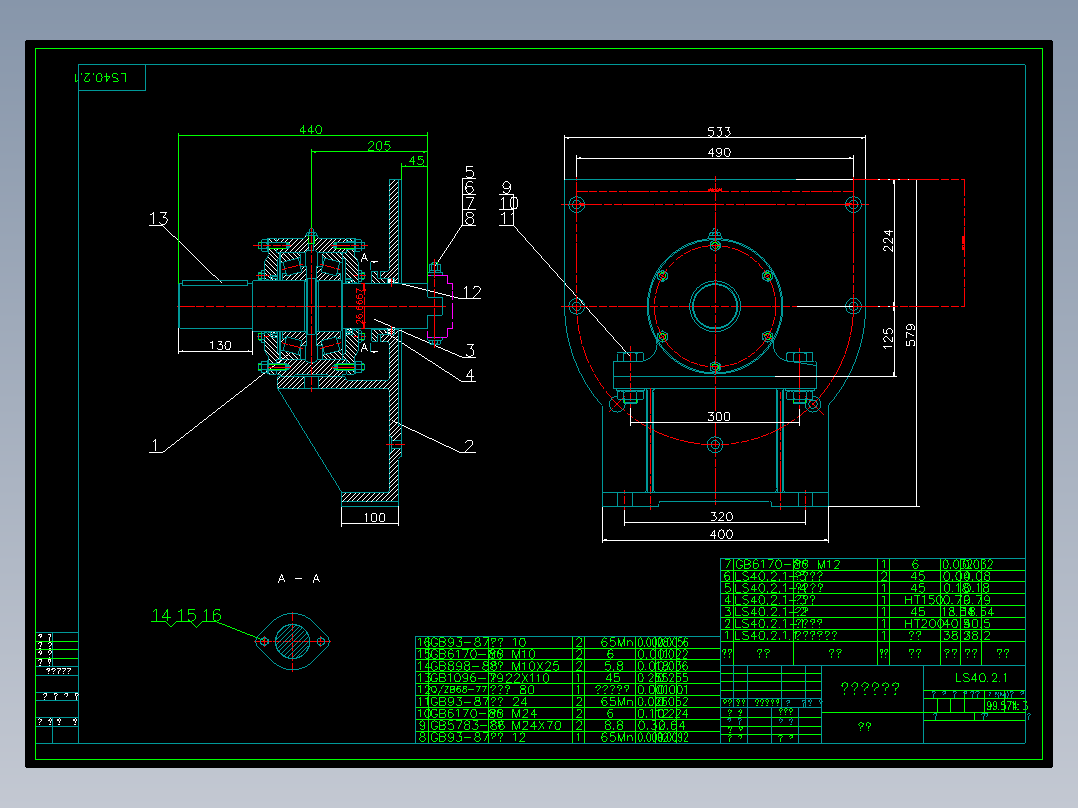Click the 440 dimension text
Image resolution: width=1078 pixels, height=808 pixels.
tap(311, 129)
